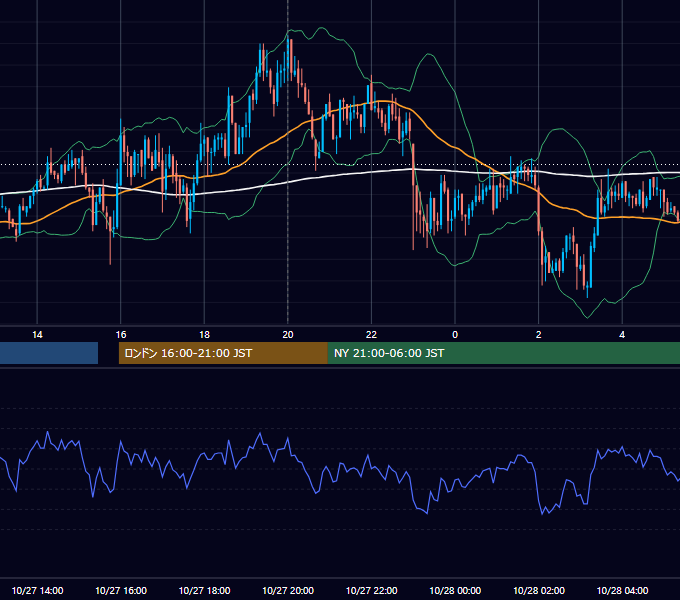
Task: Click the hour 22 axis label
Action: coord(371,335)
